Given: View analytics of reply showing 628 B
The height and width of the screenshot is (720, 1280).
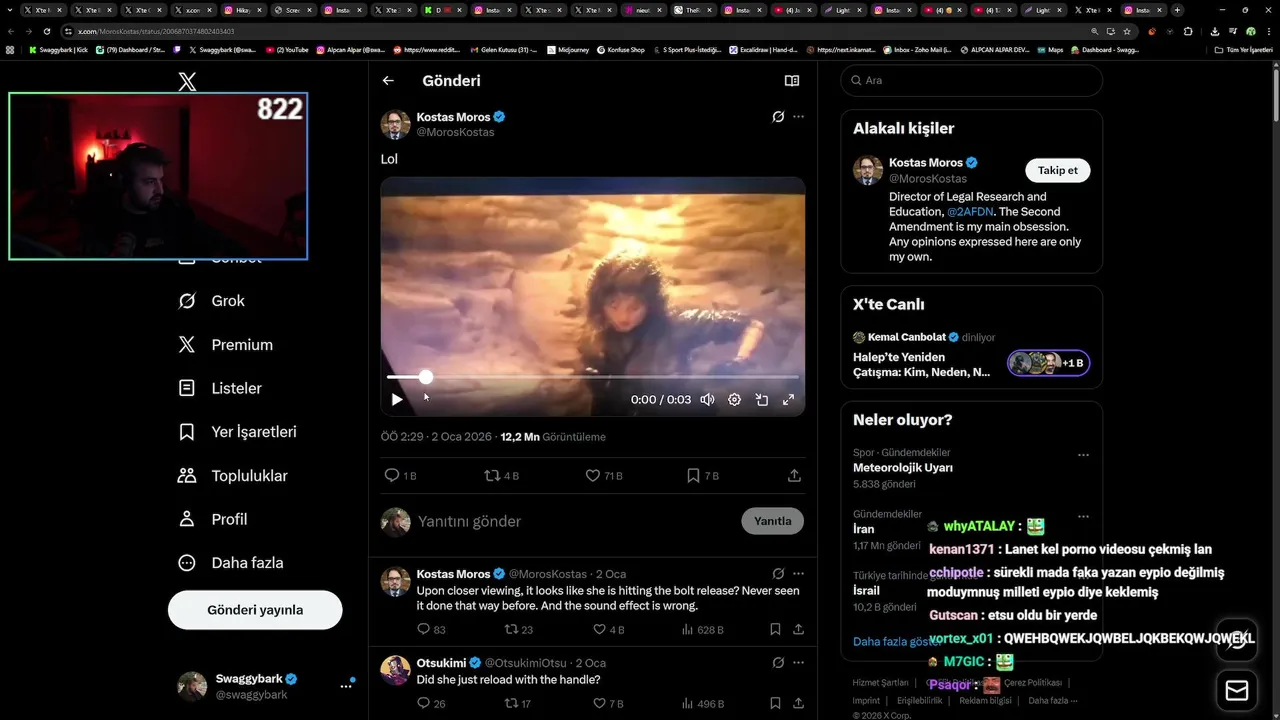Looking at the screenshot, I should point(702,630).
